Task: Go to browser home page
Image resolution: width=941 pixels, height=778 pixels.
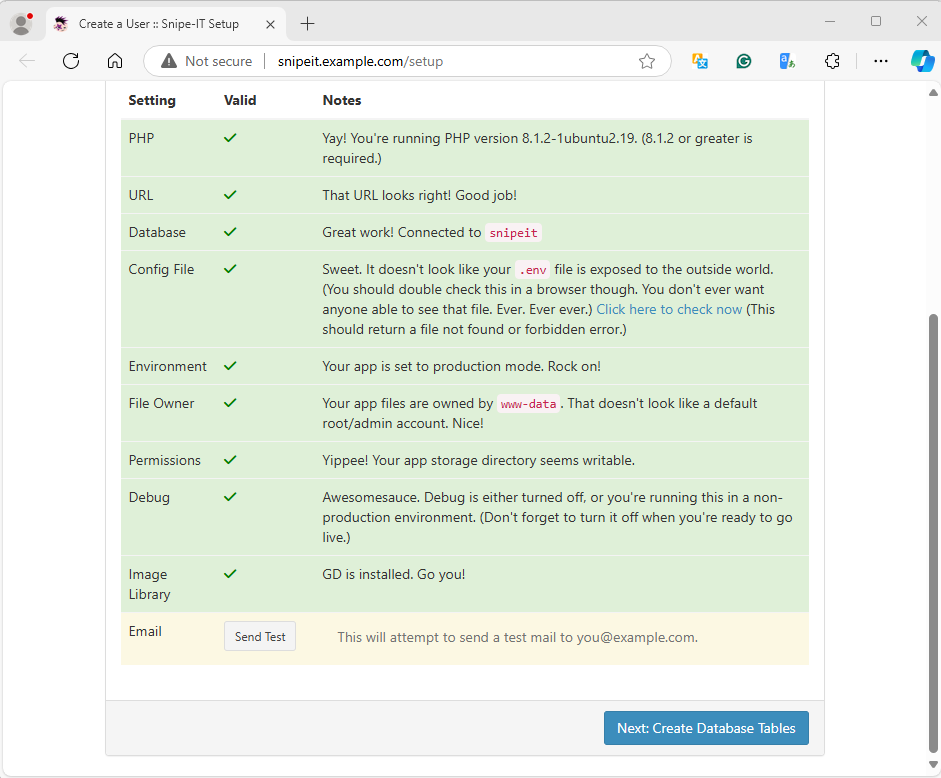Action: pos(115,61)
